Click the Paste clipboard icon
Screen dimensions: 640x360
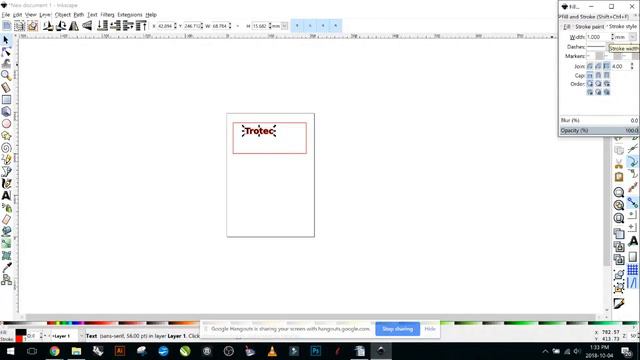coord(619,177)
